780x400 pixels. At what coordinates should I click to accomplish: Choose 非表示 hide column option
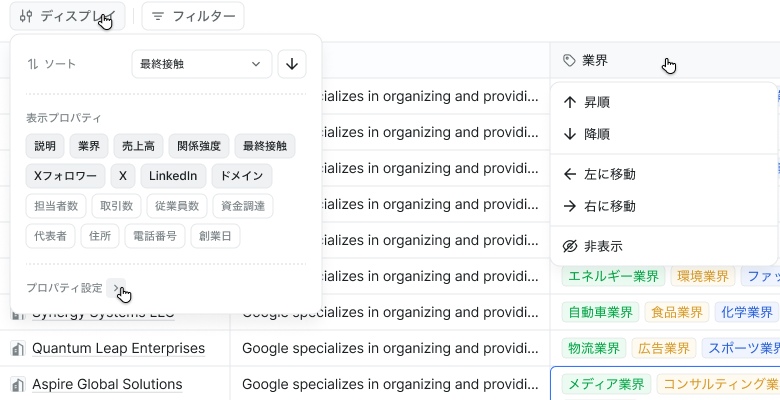tap(664, 246)
